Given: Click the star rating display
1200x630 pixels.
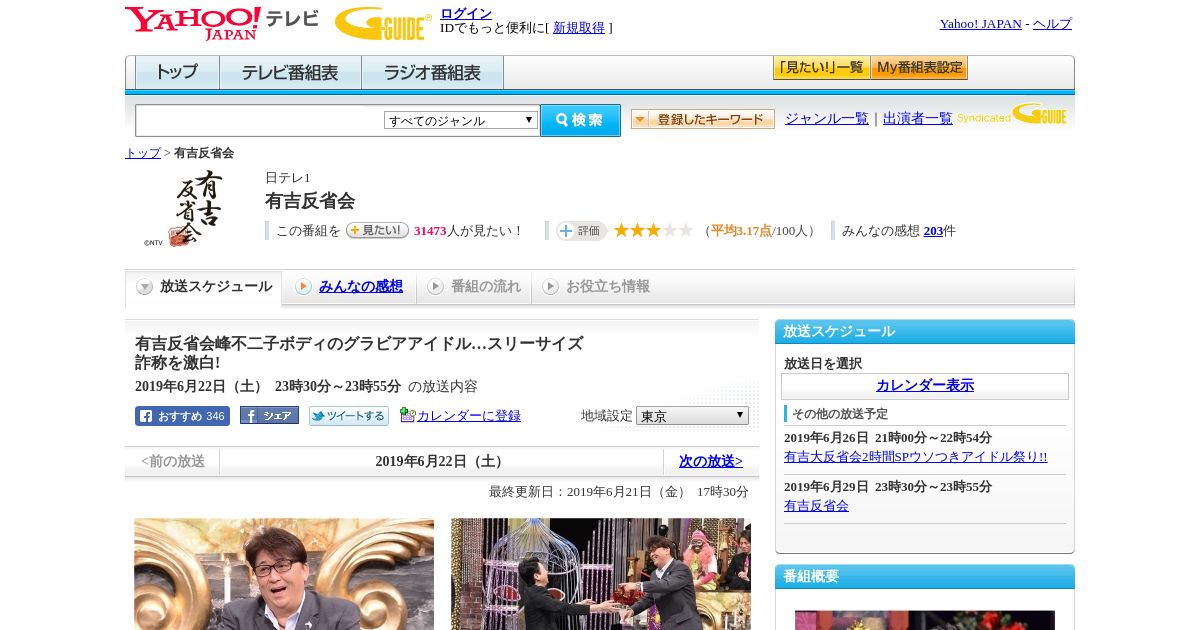Looking at the screenshot, I should click(653, 230).
